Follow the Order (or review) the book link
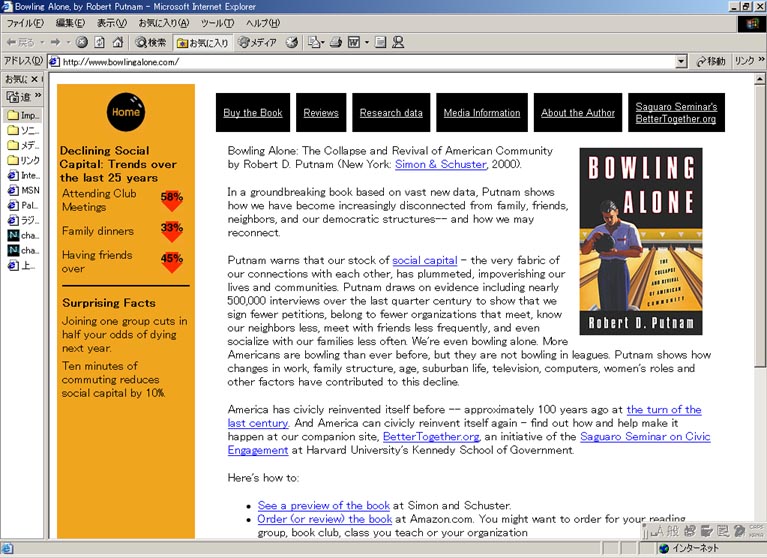This screenshot has height=558, width=767. point(325,519)
